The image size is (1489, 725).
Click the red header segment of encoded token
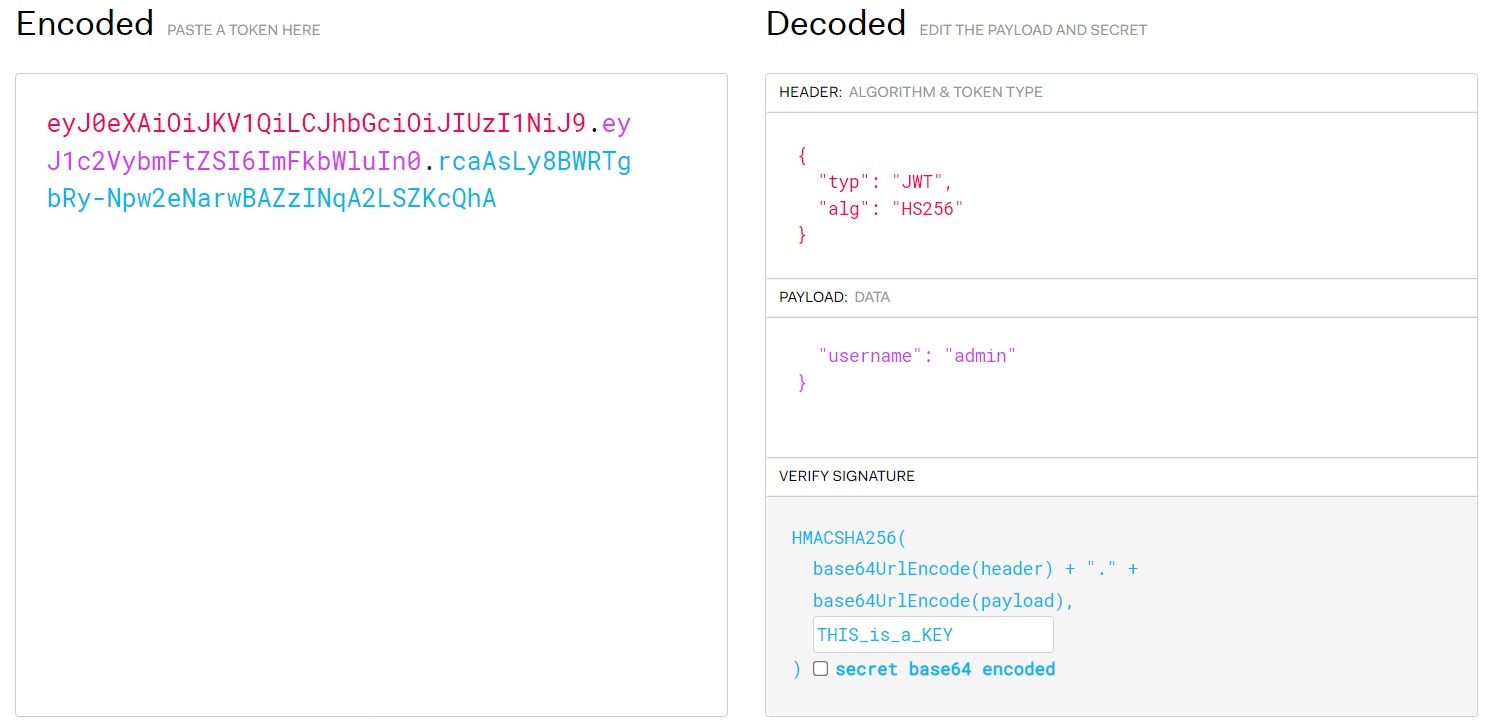[x=316, y=124]
